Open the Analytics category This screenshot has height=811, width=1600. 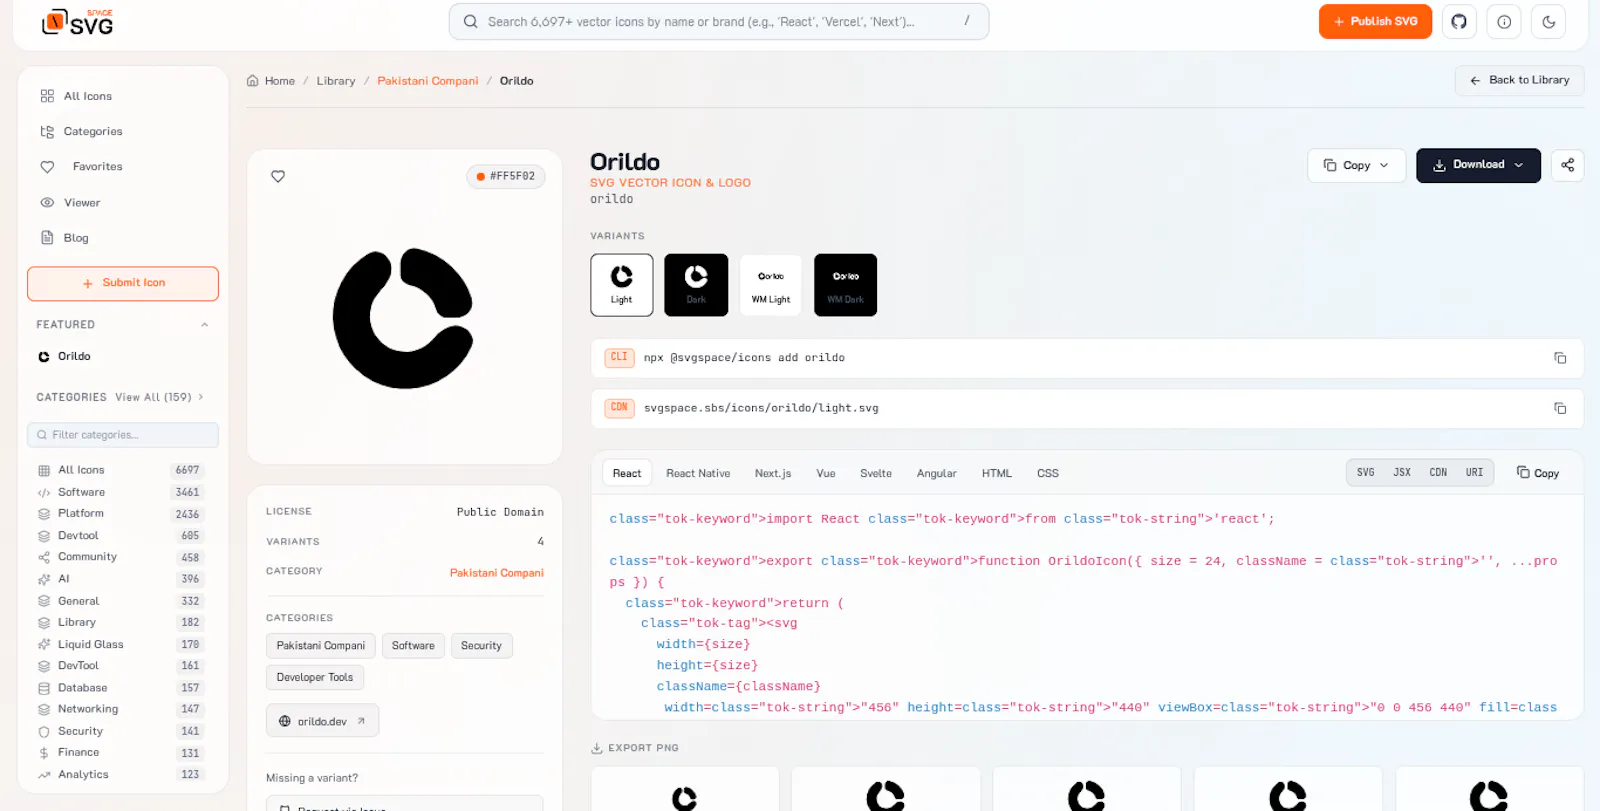click(120, 775)
